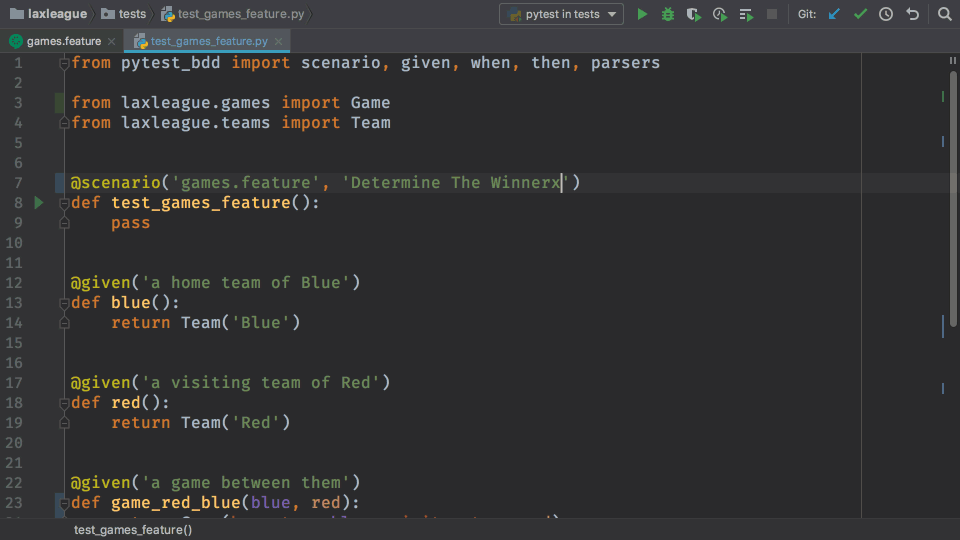Click the Team import name on line 4
This screenshot has height=540, width=960.
pos(370,123)
